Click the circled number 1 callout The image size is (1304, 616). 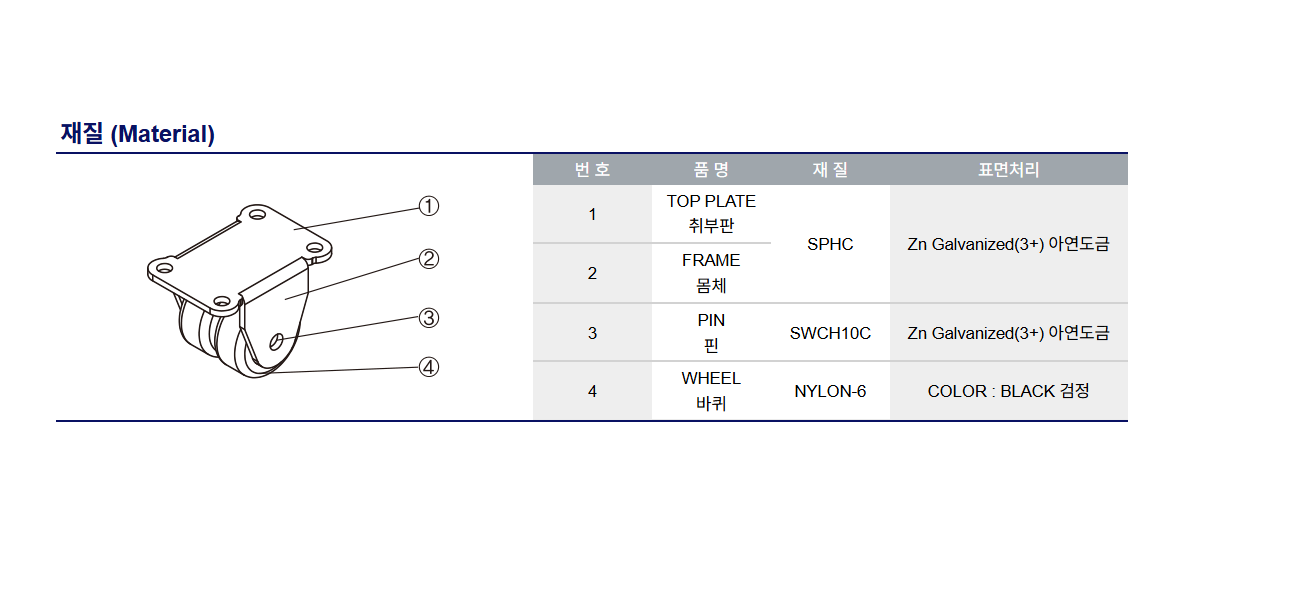coord(428,206)
